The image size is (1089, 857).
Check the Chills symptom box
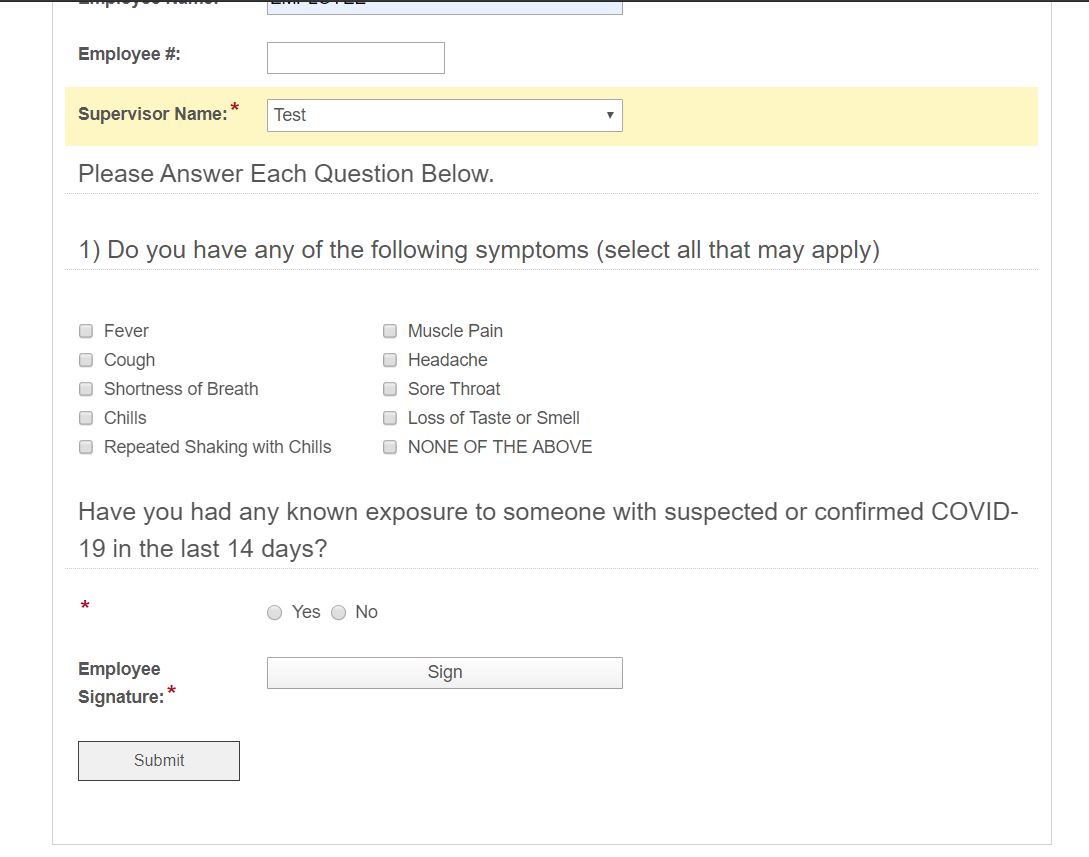(x=86, y=418)
